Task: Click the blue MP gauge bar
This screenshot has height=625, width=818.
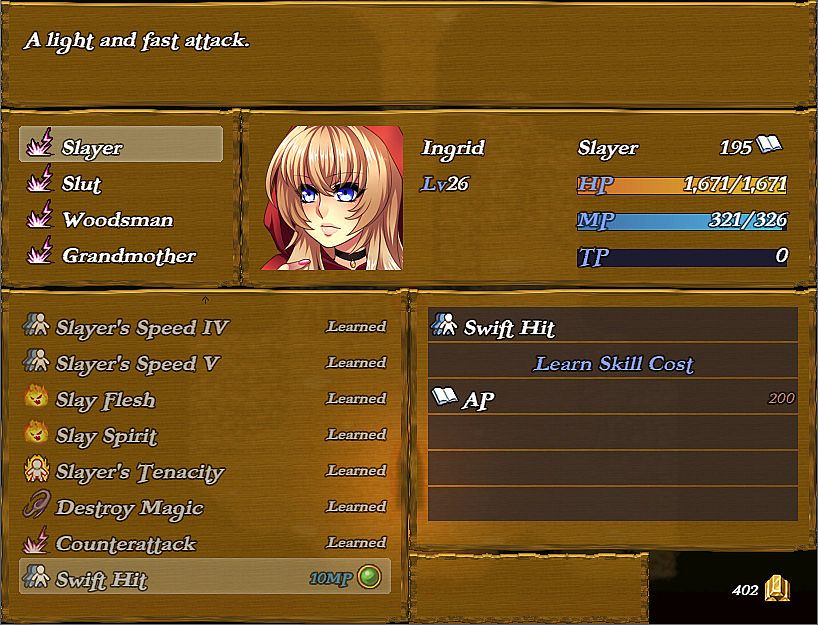Action: pyautogui.click(x=682, y=221)
